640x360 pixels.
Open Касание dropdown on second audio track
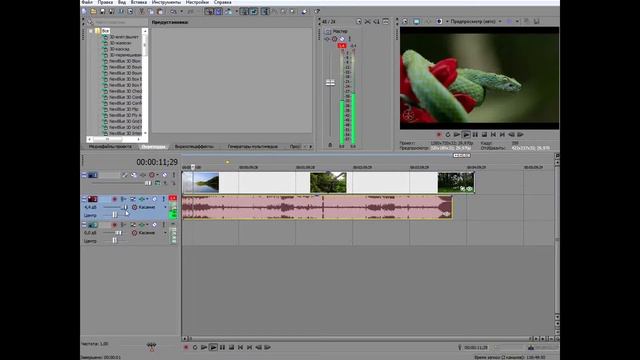point(165,233)
